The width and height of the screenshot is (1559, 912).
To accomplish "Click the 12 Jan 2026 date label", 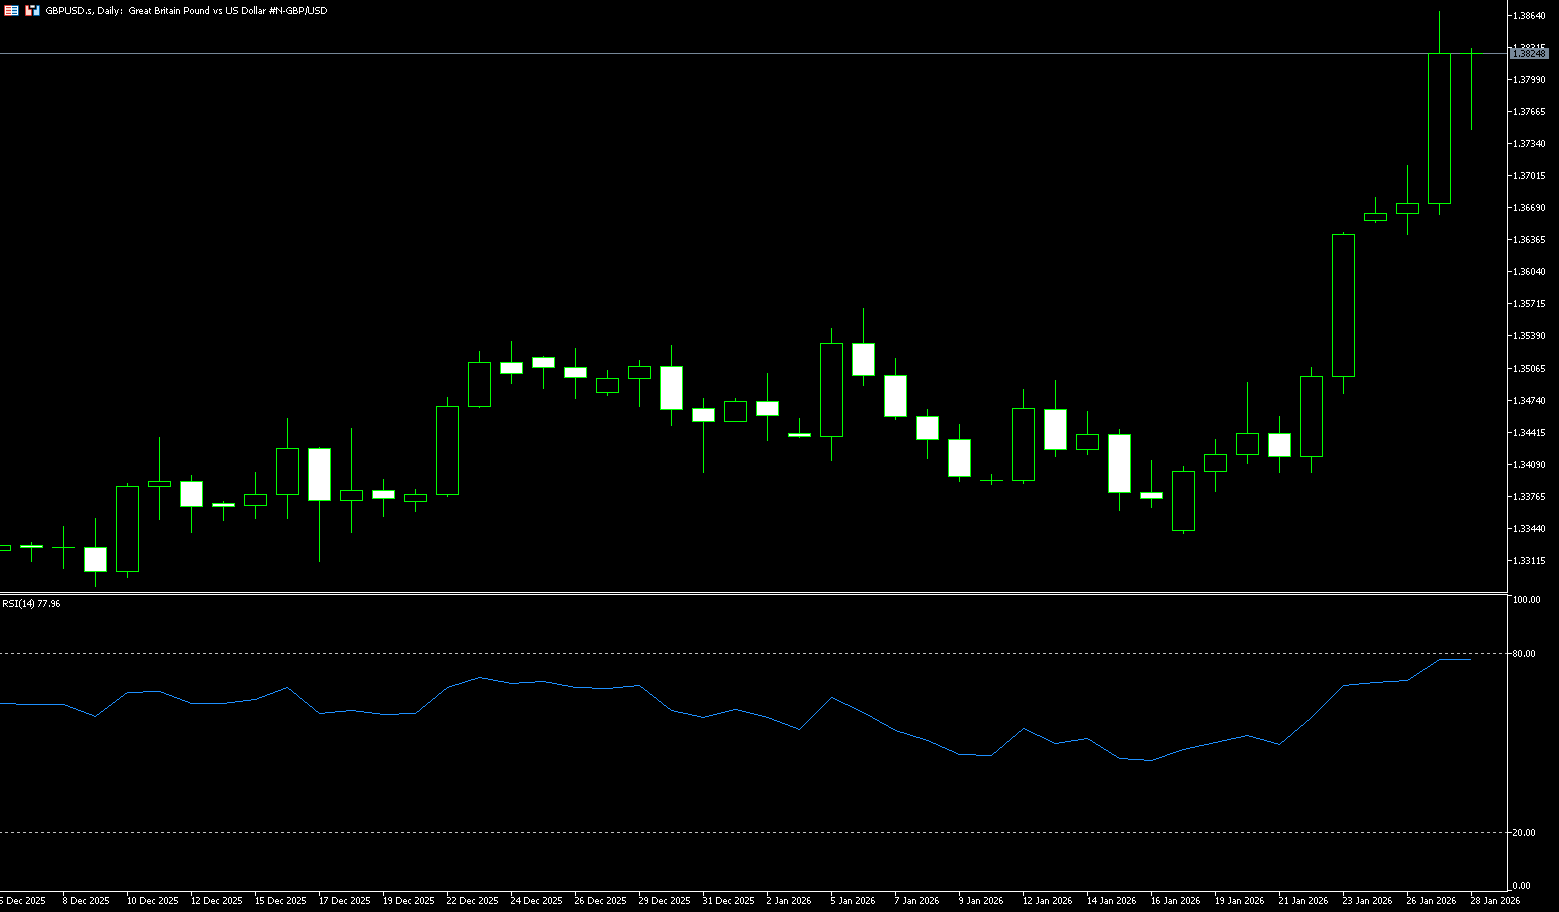I will pyautogui.click(x=1047, y=901).
